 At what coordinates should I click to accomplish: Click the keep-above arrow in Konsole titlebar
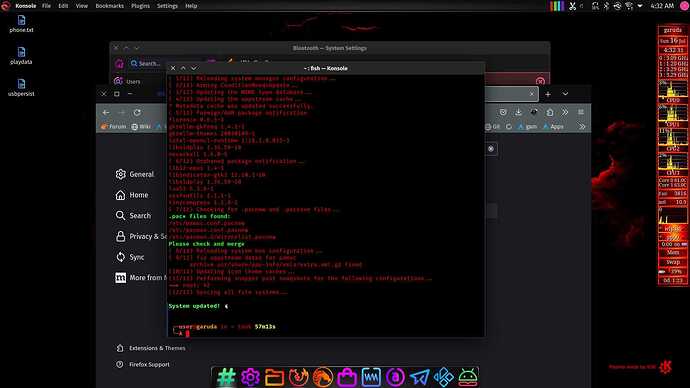tap(184, 68)
